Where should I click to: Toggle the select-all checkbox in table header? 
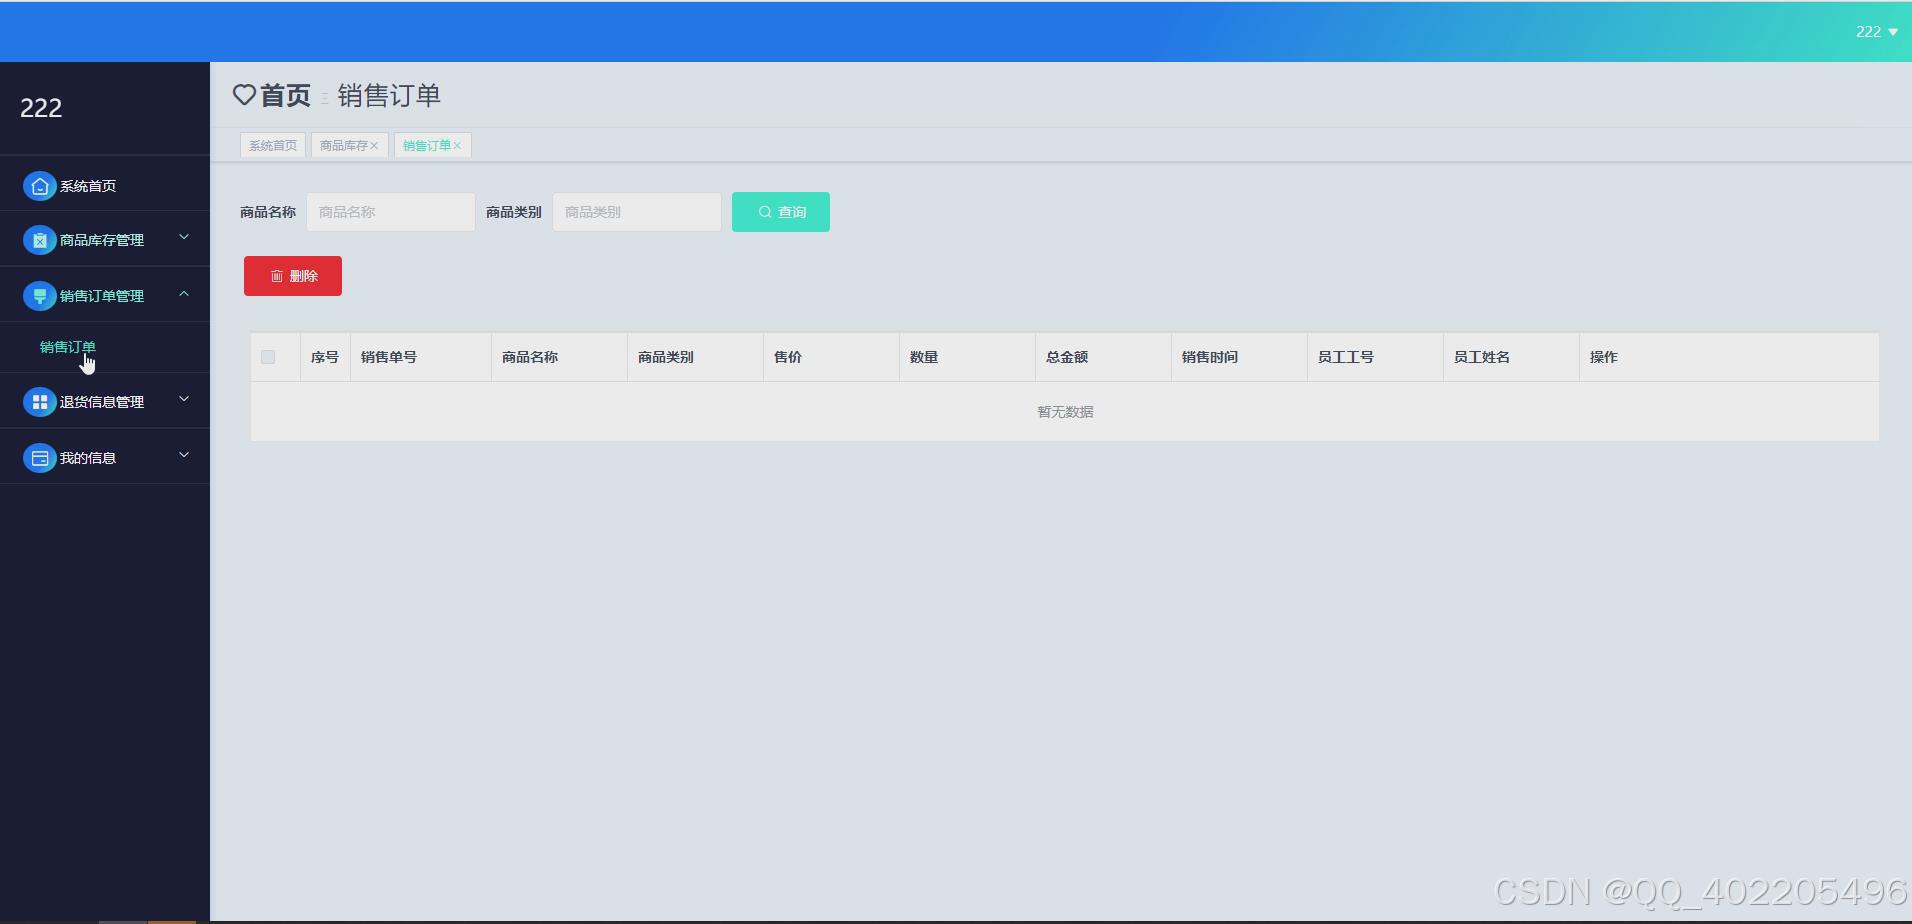[x=268, y=357]
